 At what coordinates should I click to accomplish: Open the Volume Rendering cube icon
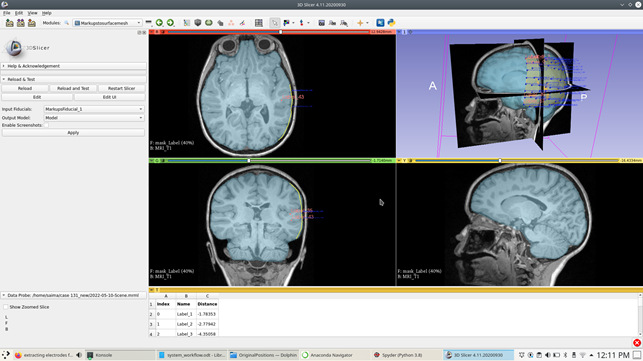click(198, 23)
